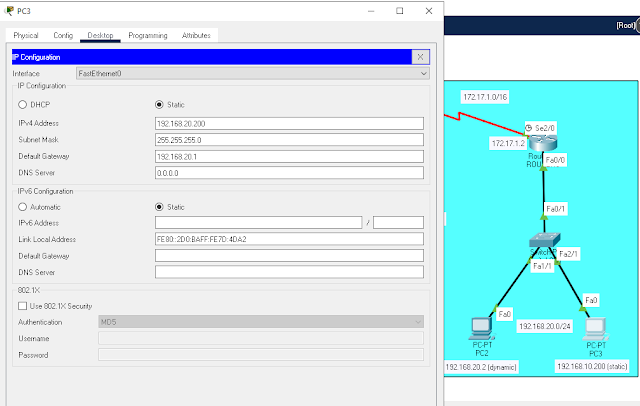Click the PC3 computer icon in topology
640x406 pixels.
click(596, 329)
